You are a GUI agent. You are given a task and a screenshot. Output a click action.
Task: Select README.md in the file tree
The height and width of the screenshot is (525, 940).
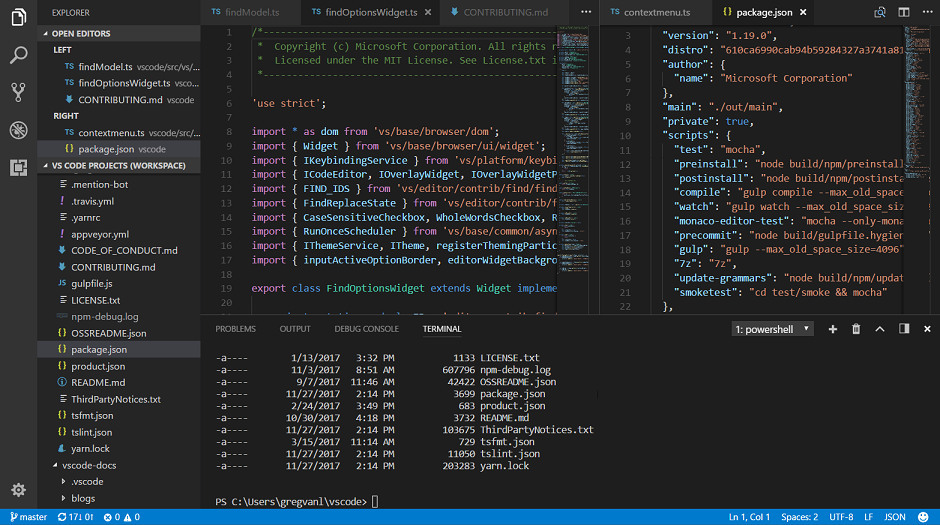tap(119, 382)
